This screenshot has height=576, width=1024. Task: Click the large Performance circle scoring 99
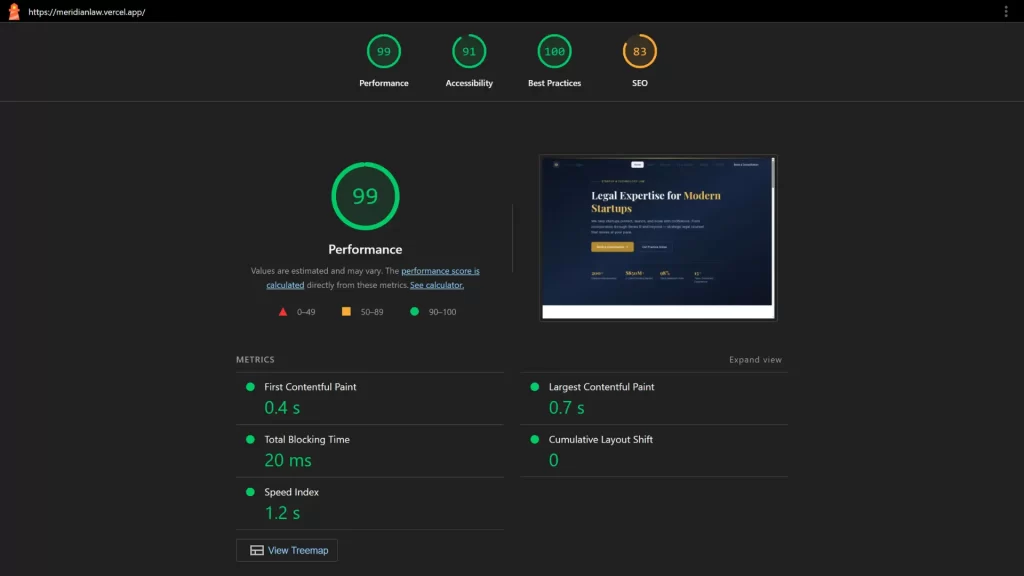pyautogui.click(x=366, y=196)
